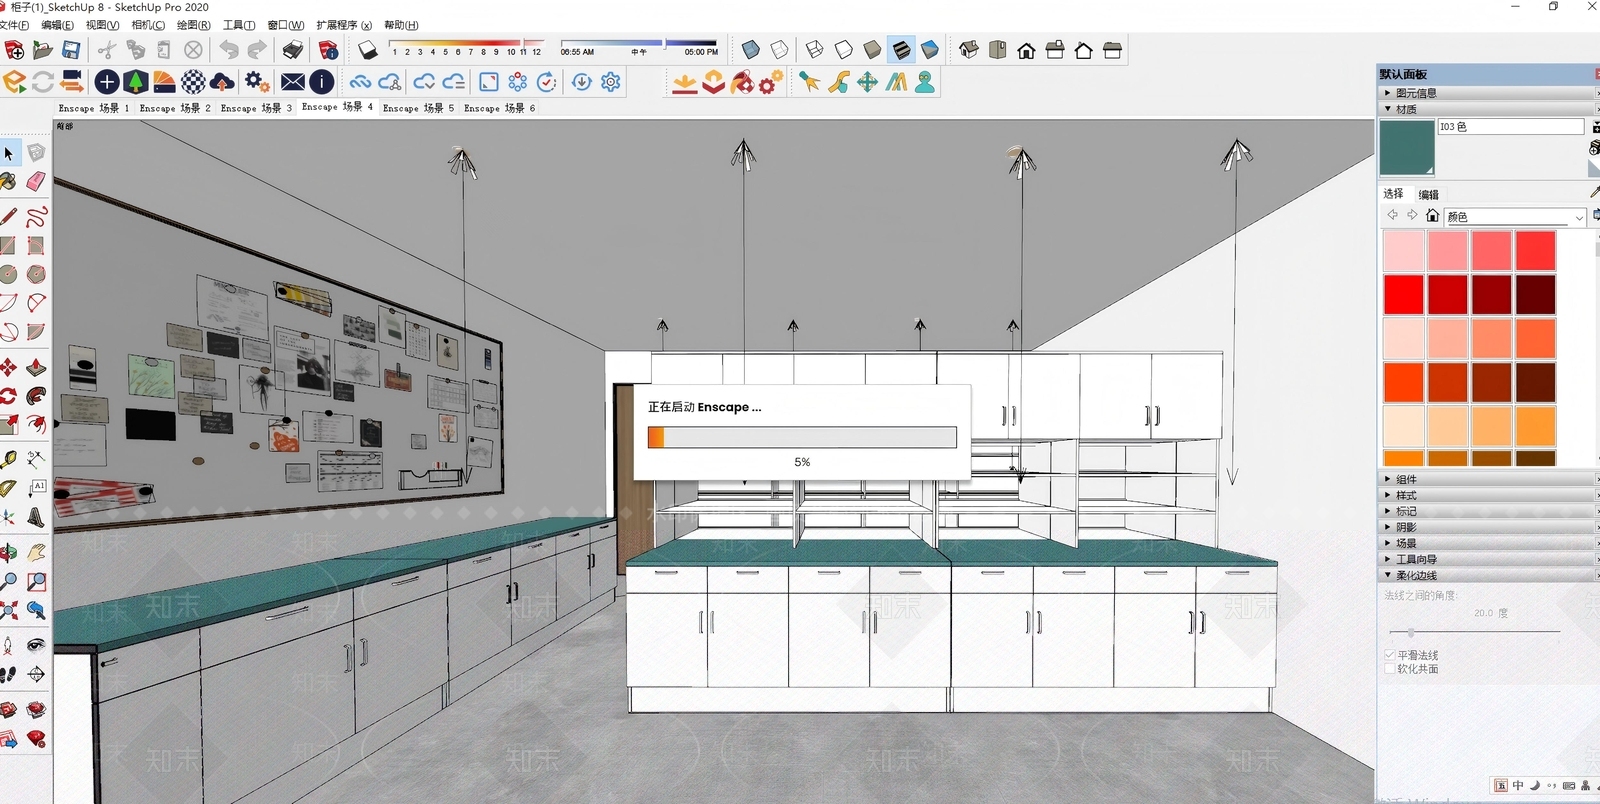The image size is (1600, 804).
Task: Click the Open file folder icon
Action: point(42,50)
